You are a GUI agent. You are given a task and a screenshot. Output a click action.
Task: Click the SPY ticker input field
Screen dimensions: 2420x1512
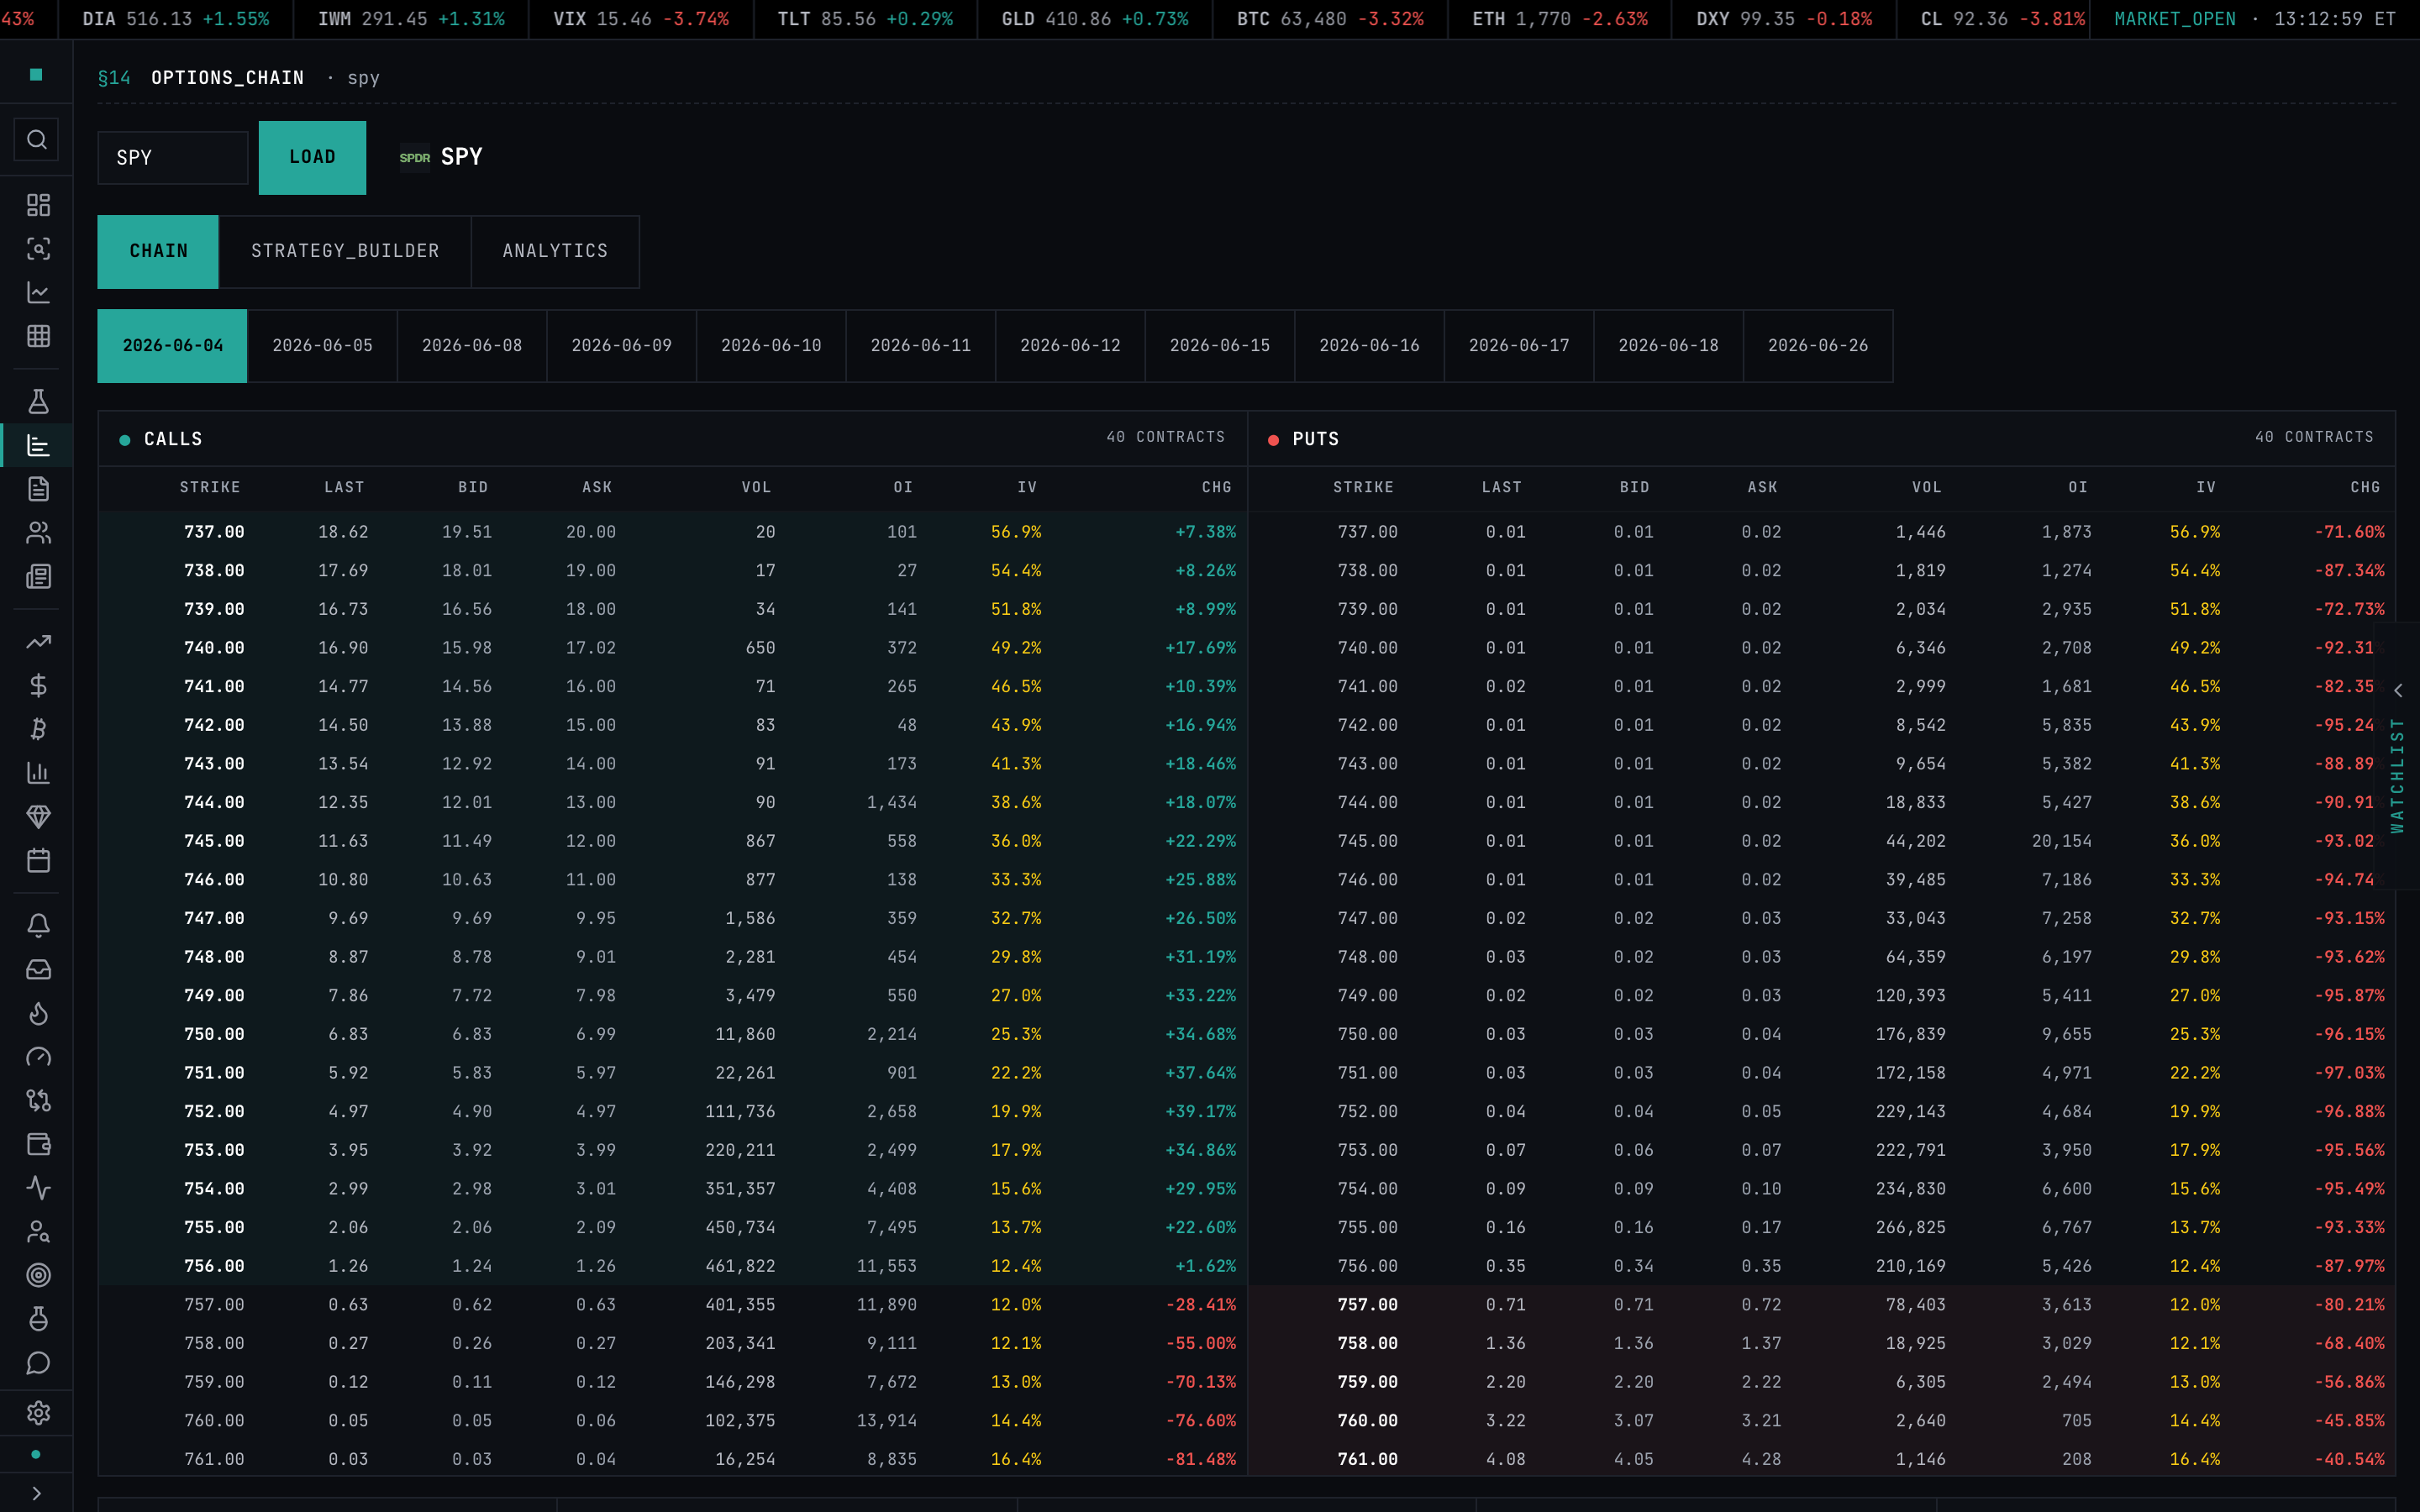173,158
